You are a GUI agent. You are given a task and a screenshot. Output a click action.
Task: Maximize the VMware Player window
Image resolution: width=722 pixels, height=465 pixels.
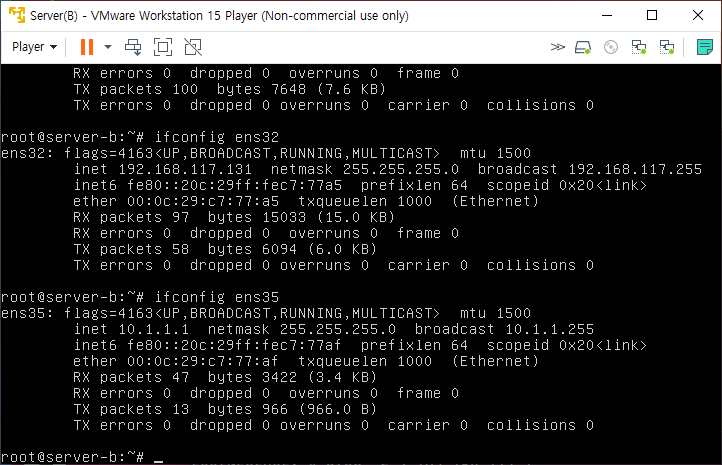coord(652,15)
